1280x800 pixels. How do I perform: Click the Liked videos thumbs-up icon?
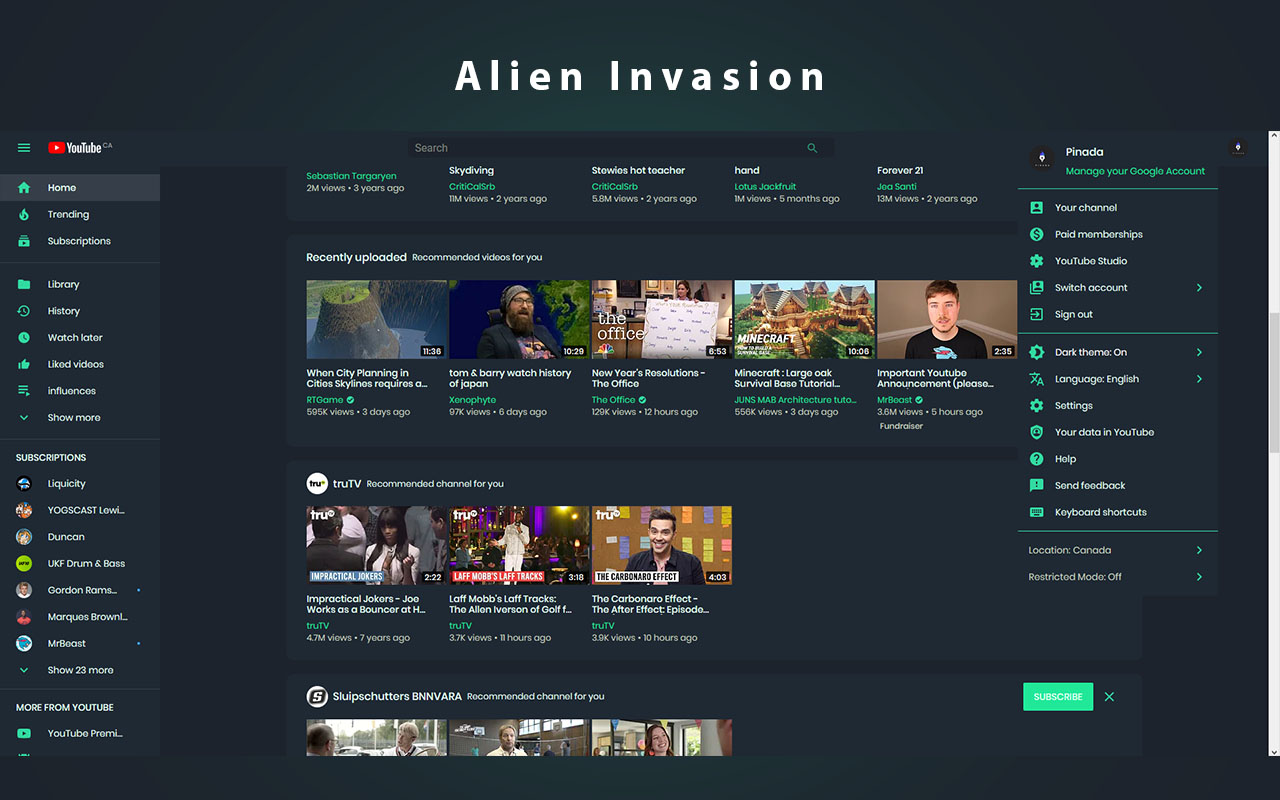pos(24,364)
